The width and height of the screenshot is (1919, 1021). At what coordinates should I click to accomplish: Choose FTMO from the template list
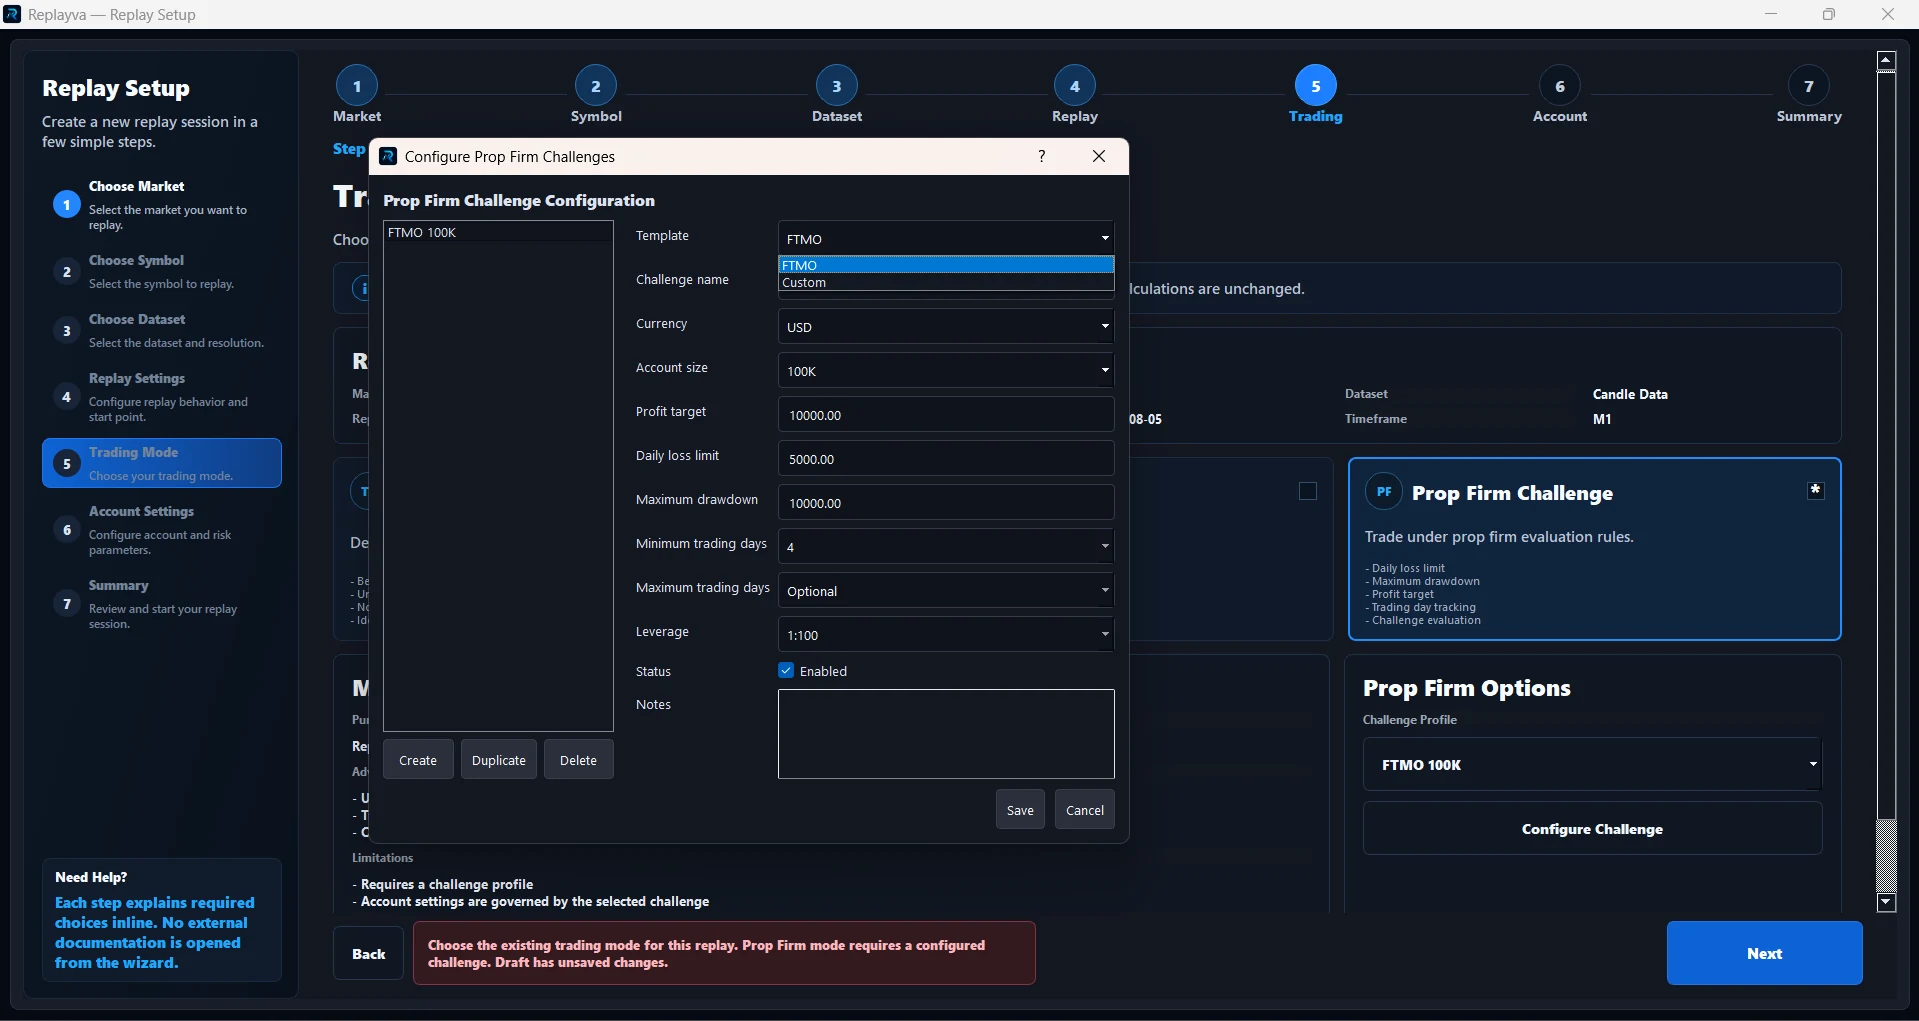point(946,265)
